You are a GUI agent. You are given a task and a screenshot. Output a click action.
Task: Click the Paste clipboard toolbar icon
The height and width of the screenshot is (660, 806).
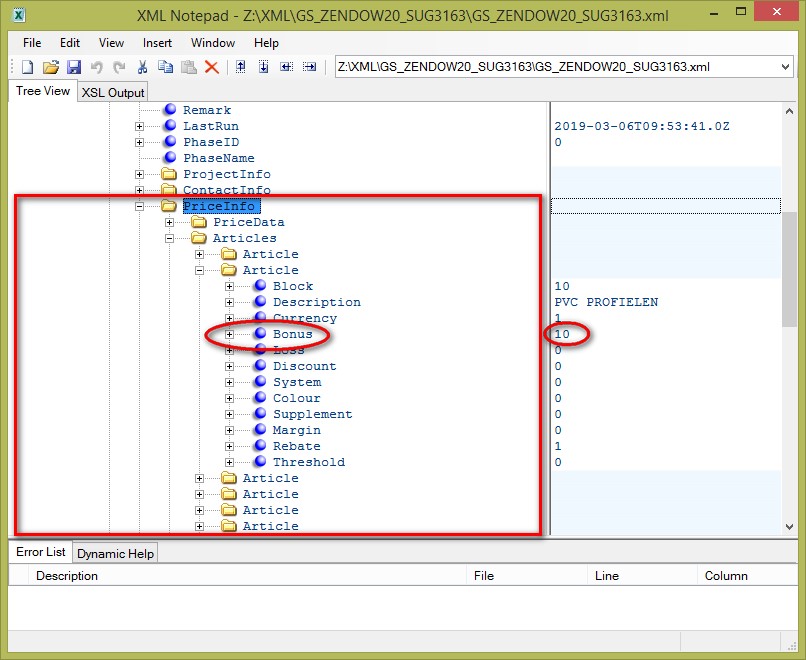[189, 67]
